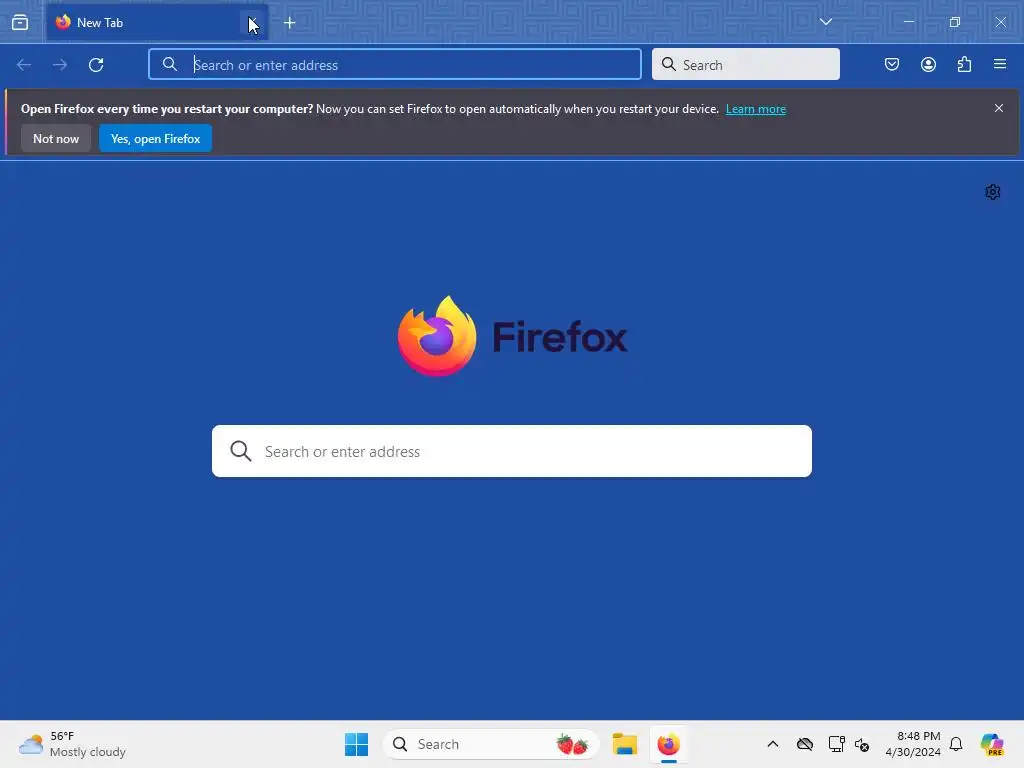Click strawberry search highlight in taskbar
The height and width of the screenshot is (768, 1024).
coord(572,744)
